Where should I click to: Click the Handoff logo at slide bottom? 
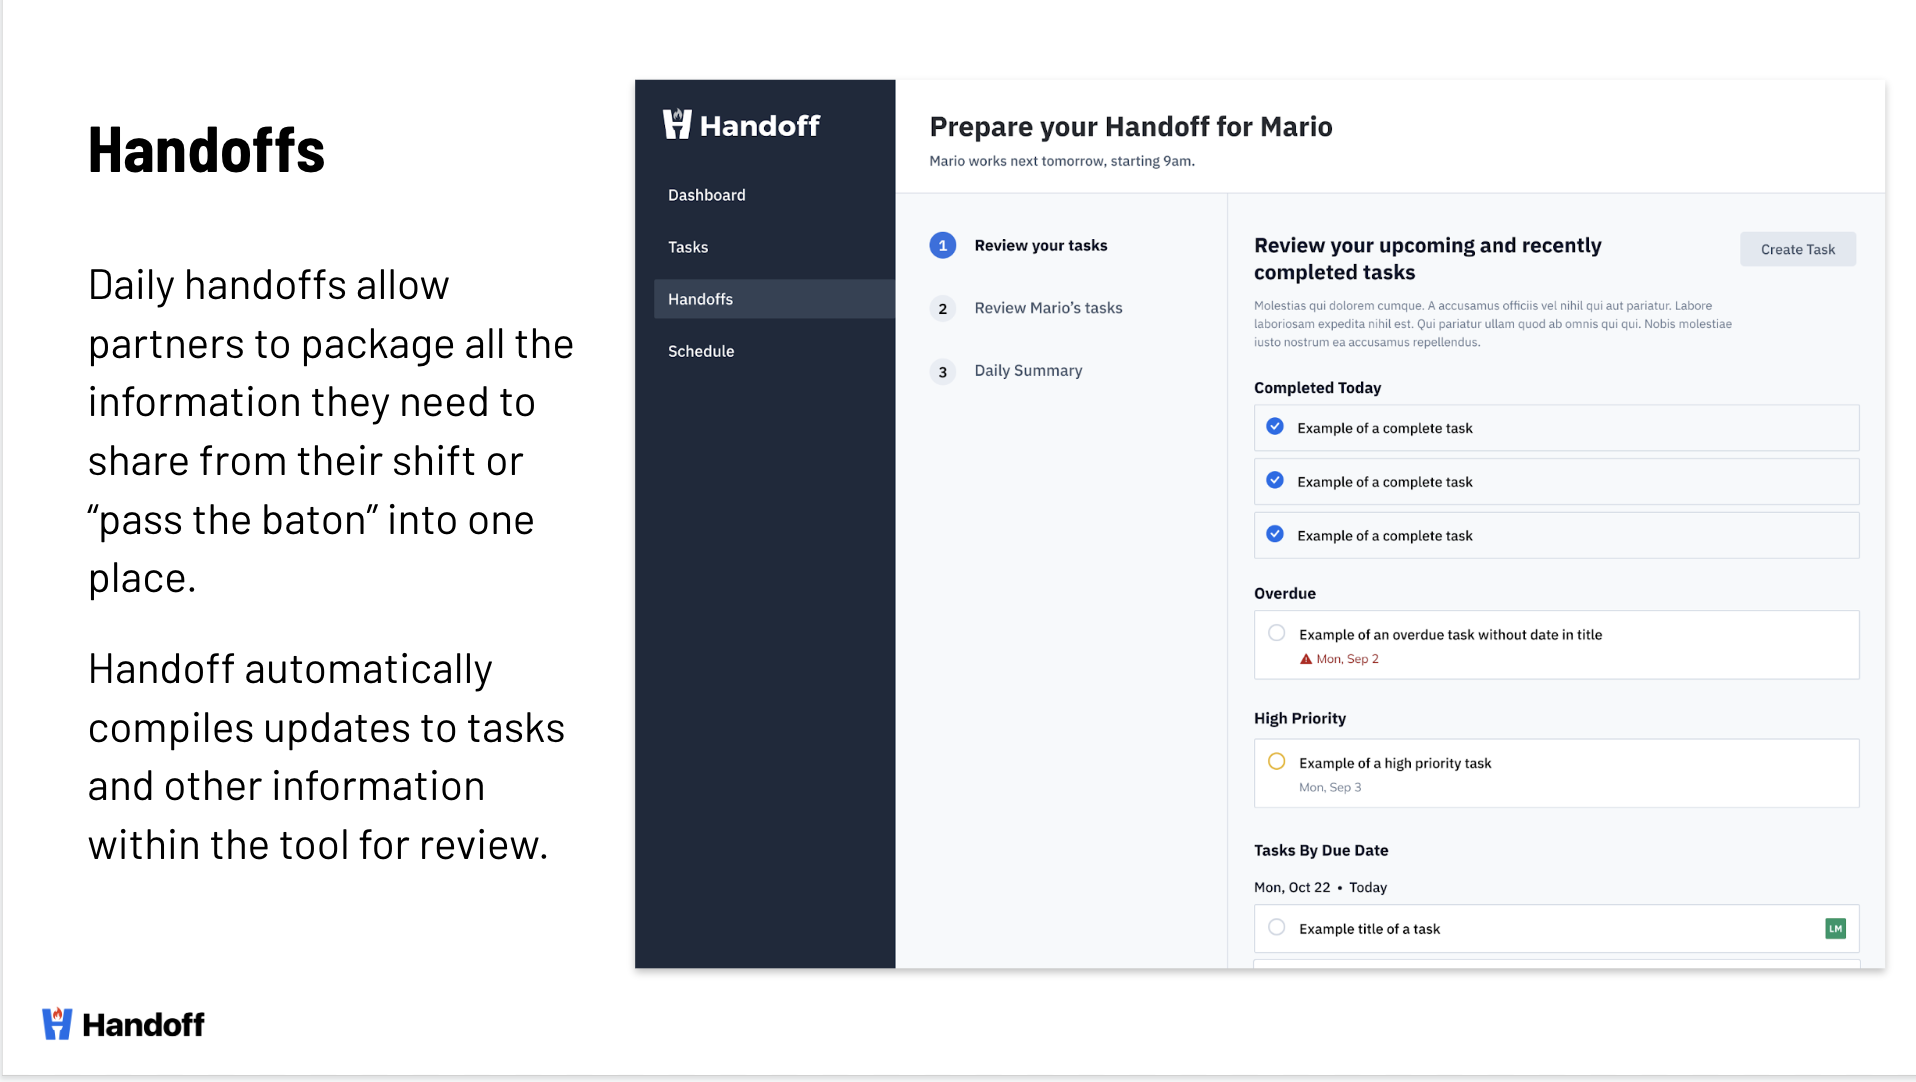tap(123, 1024)
